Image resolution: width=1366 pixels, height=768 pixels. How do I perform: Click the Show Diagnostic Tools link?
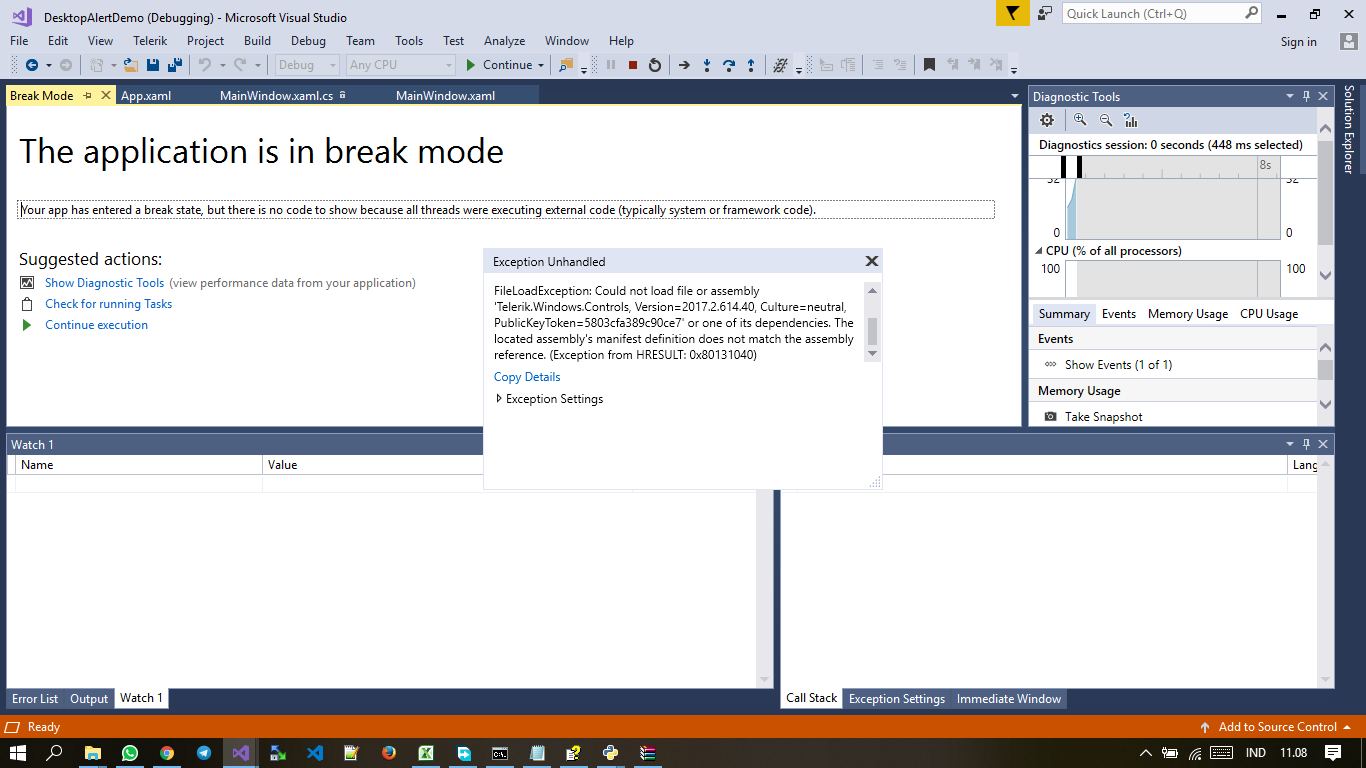click(x=104, y=283)
